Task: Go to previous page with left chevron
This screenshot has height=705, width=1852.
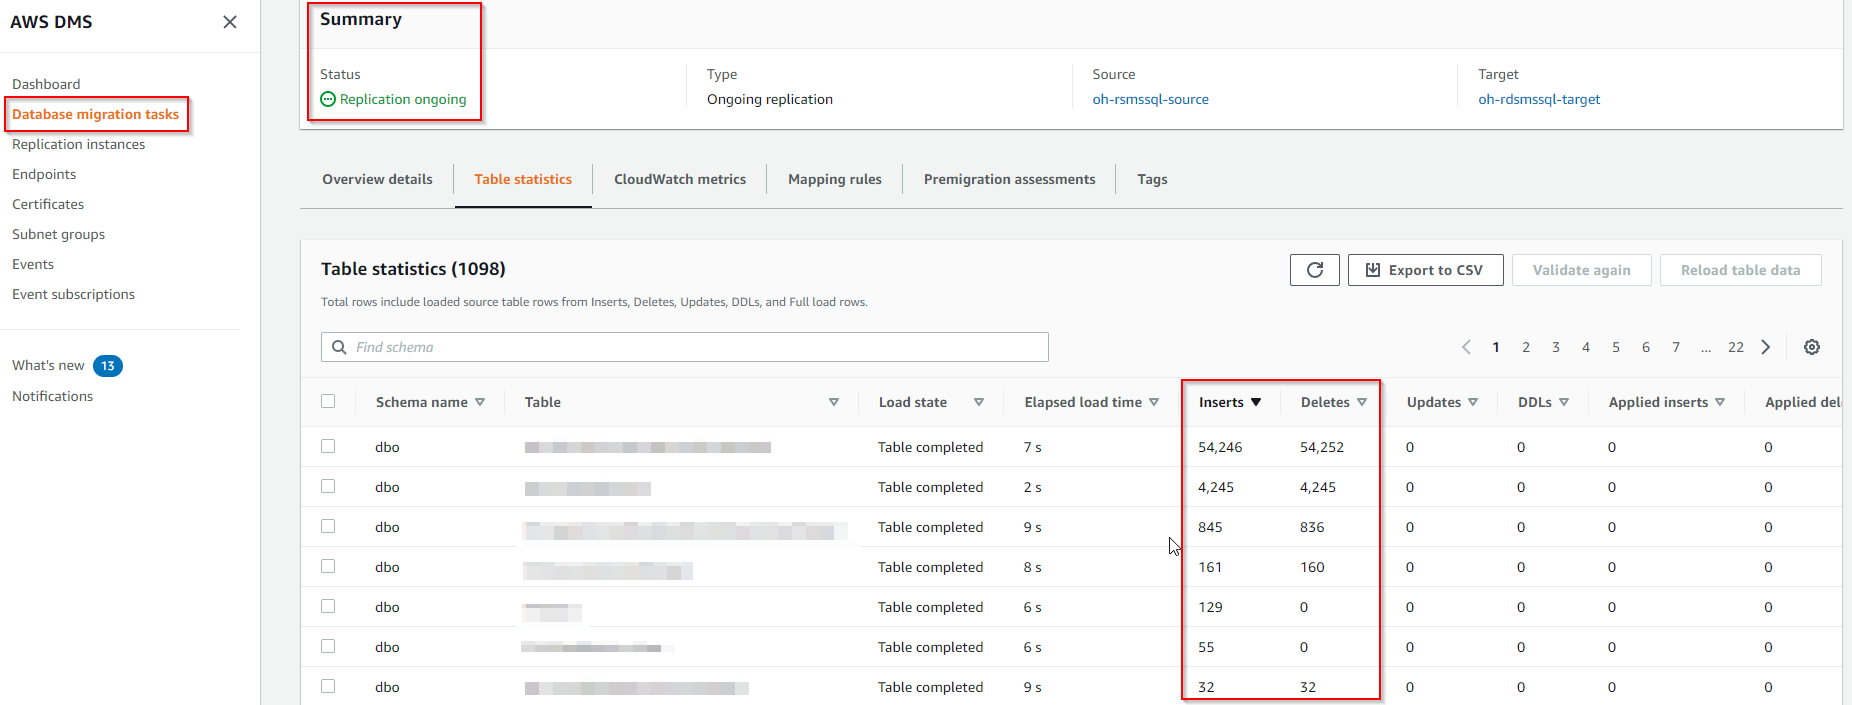Action: click(x=1466, y=347)
